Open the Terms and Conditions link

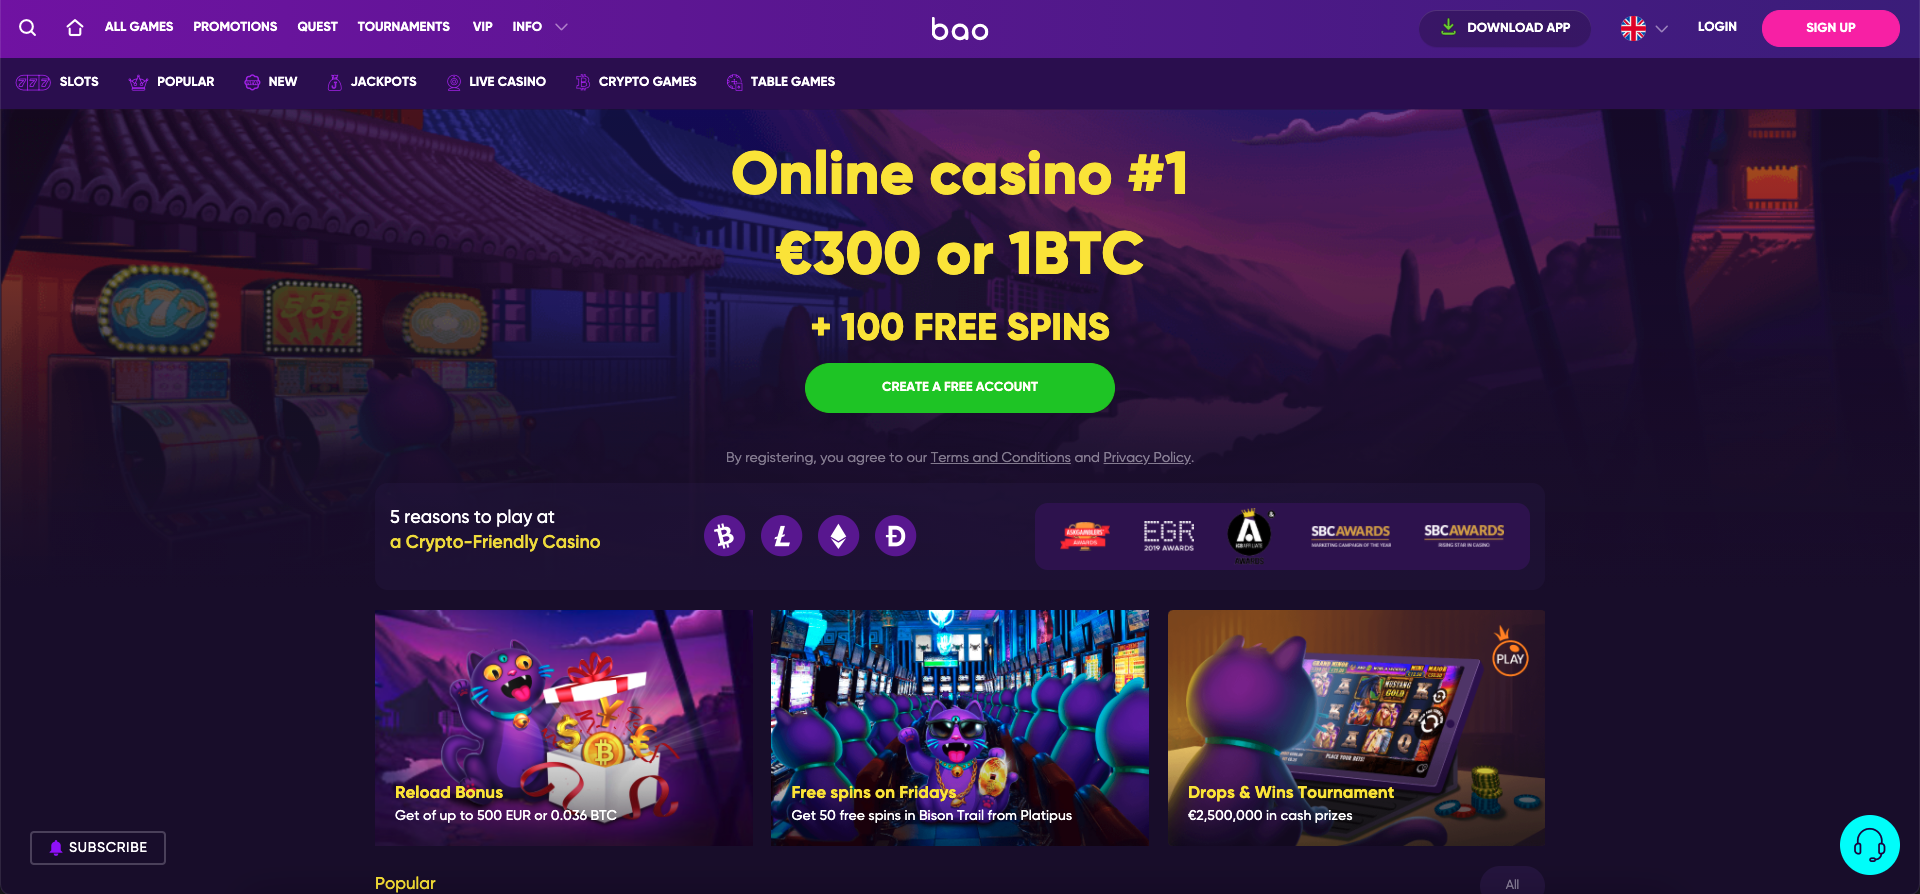click(1000, 458)
